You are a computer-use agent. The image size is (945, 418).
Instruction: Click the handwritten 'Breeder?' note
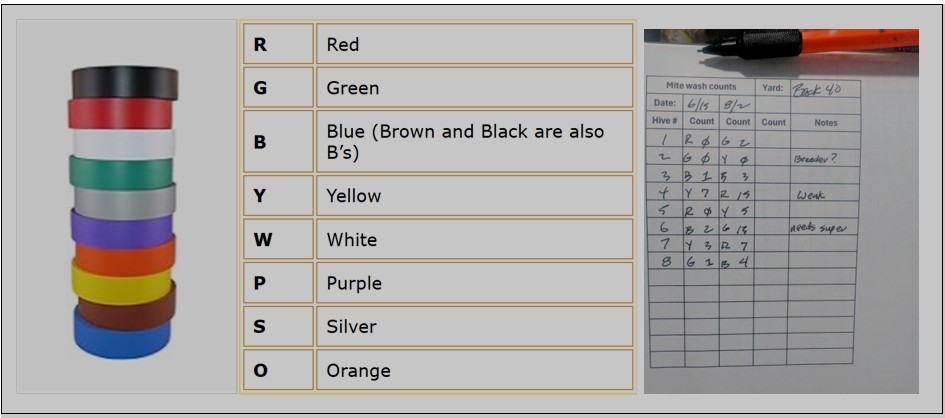[815, 159]
